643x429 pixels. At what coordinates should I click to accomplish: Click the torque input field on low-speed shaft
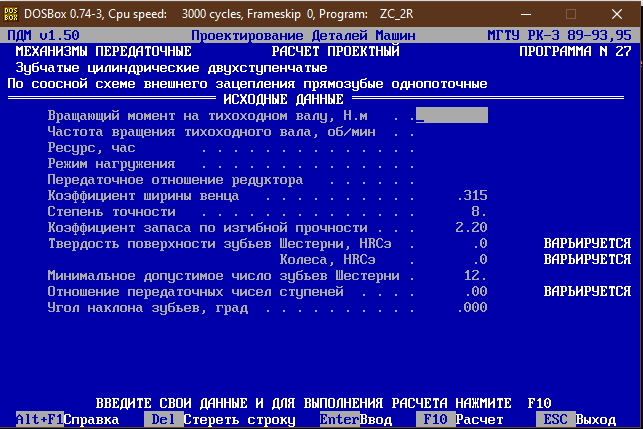pos(451,115)
